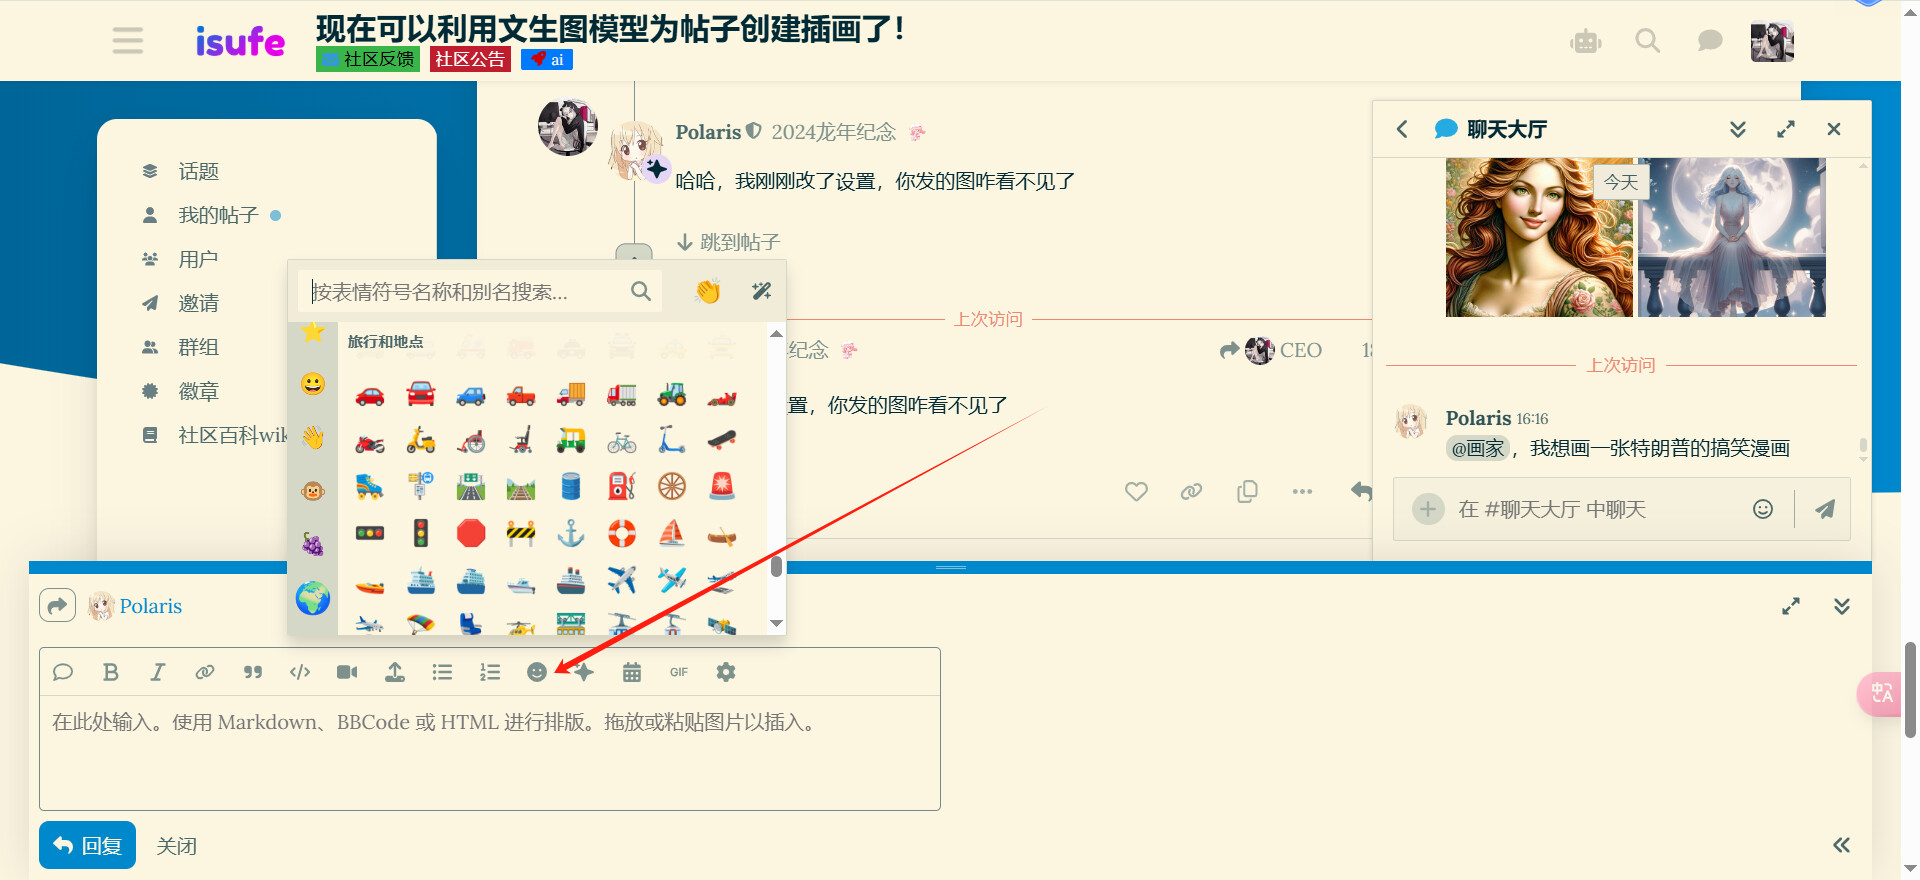This screenshot has height=880, width=1920.
Task: Click the 回复 reply button
Action: coord(87,845)
